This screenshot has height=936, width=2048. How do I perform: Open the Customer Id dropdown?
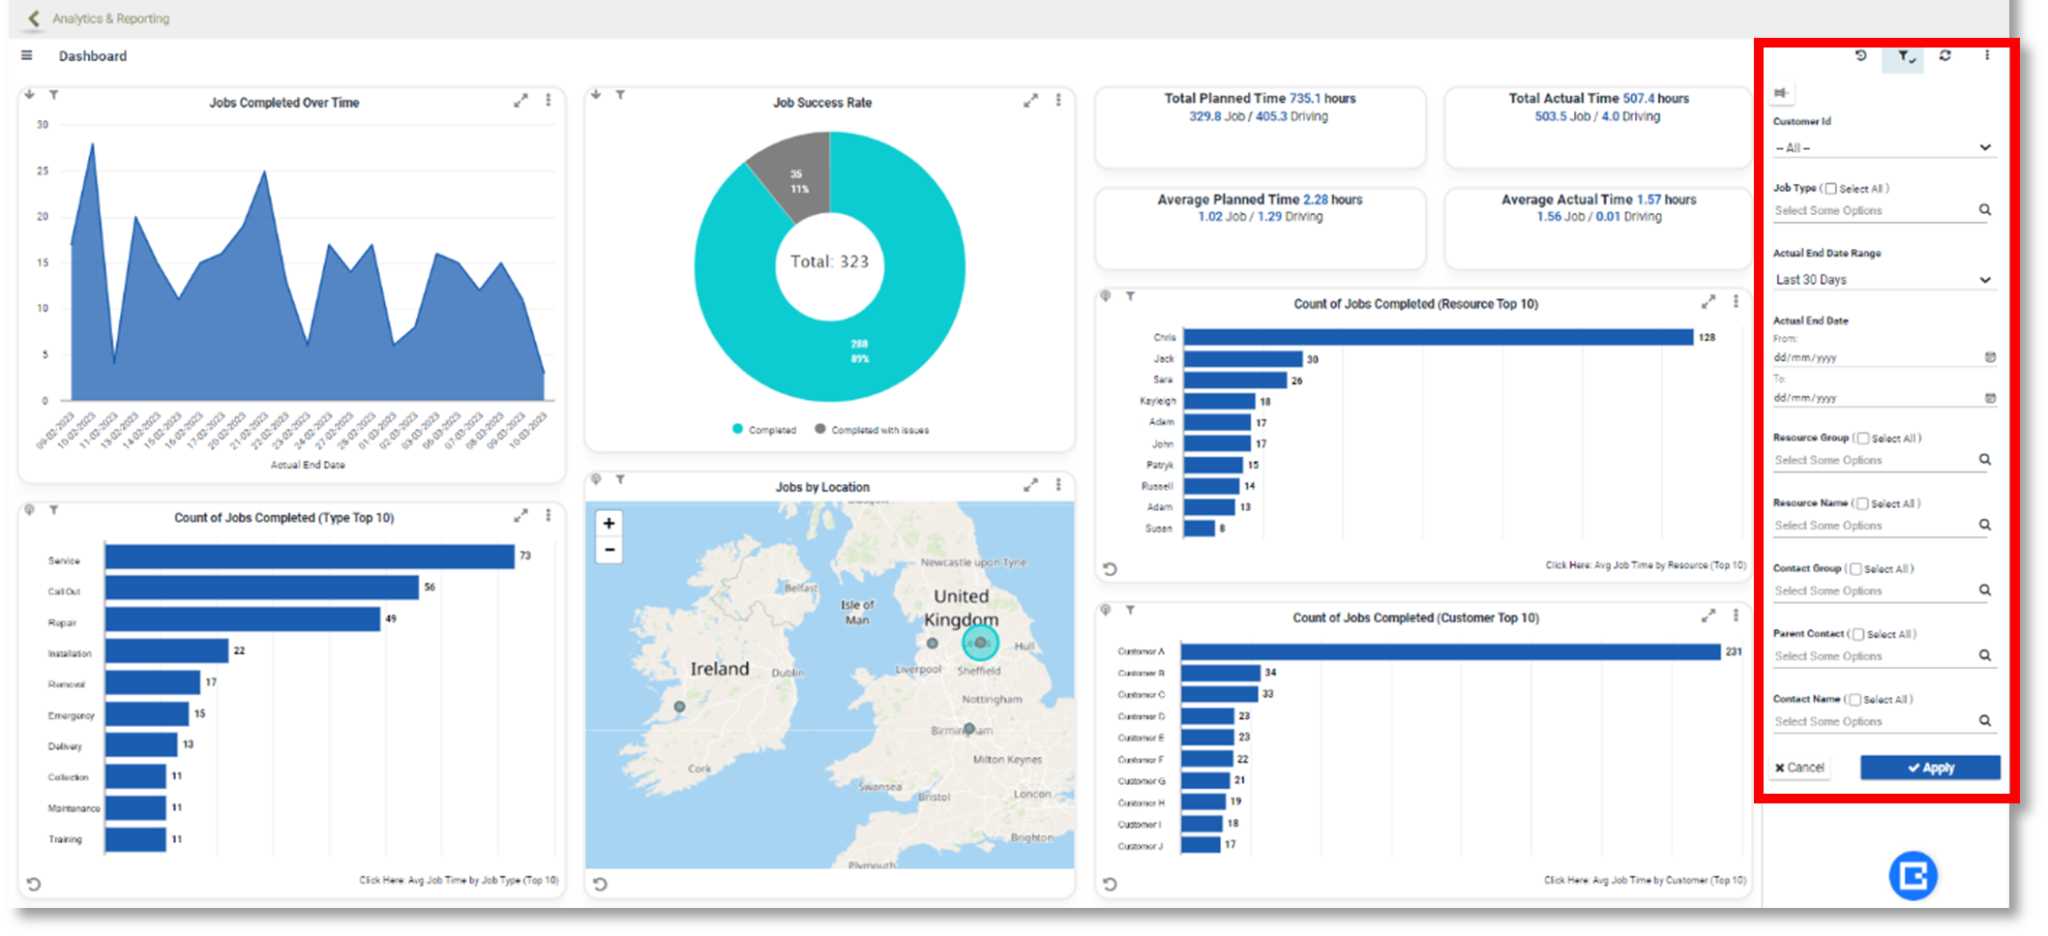(1883, 148)
